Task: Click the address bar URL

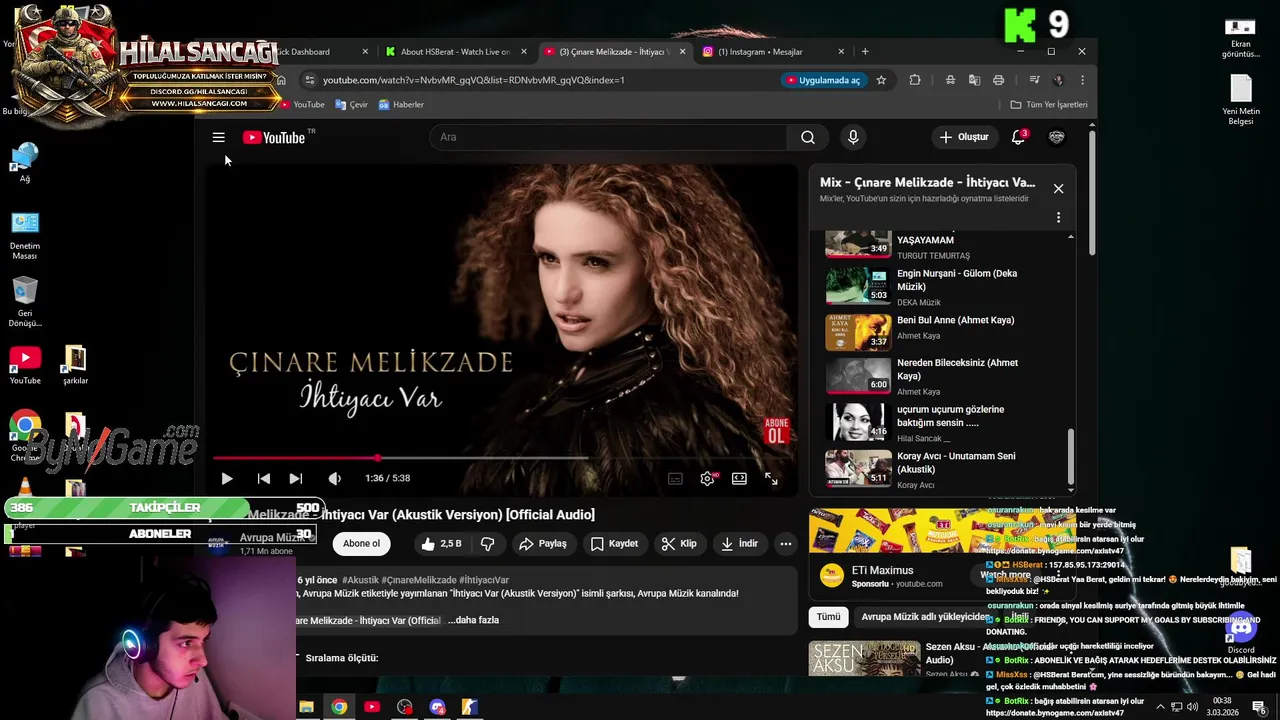Action: 473,80
